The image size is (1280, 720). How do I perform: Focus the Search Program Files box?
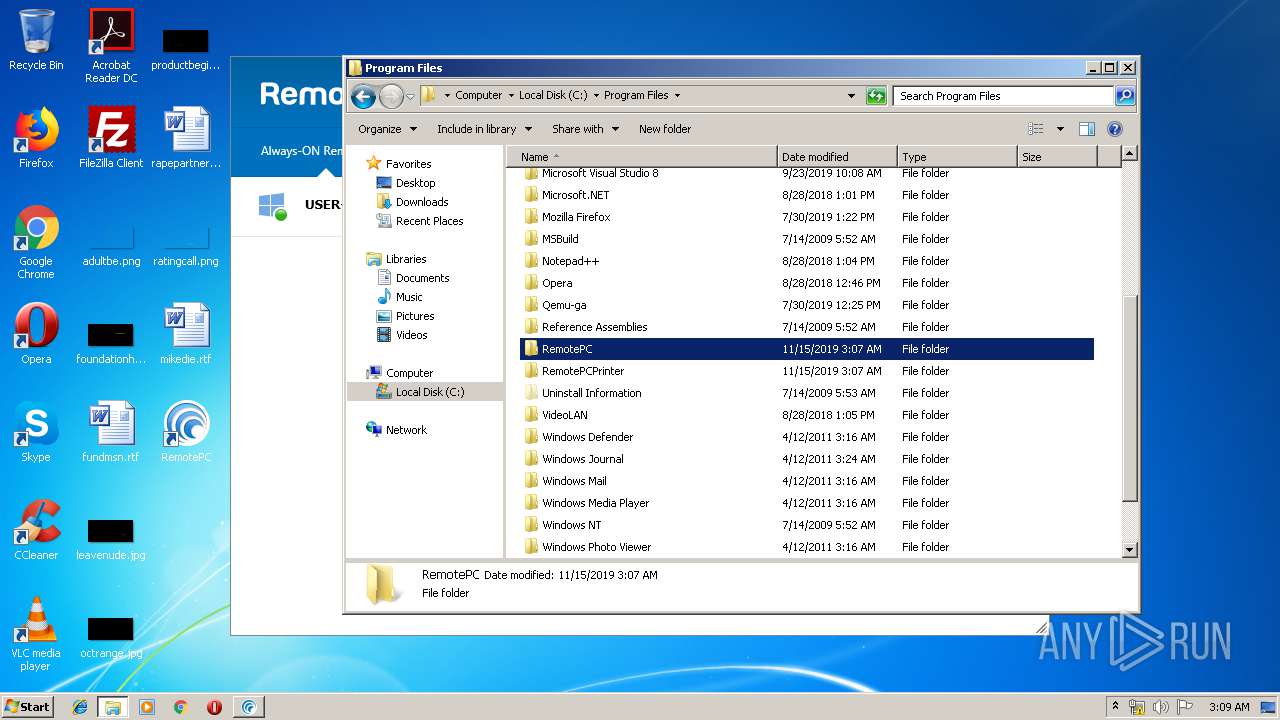(1003, 96)
